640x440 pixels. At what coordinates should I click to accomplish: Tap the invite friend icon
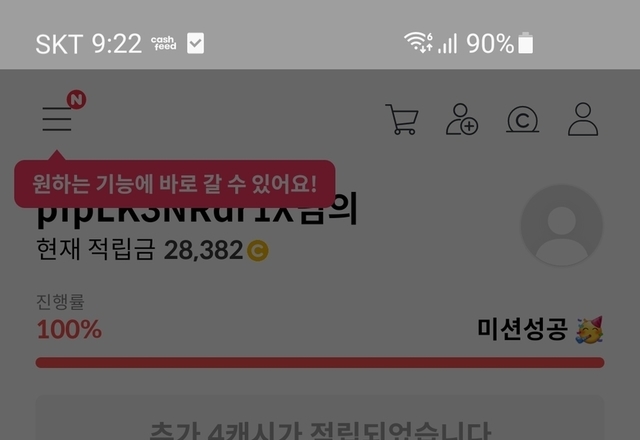(x=462, y=119)
